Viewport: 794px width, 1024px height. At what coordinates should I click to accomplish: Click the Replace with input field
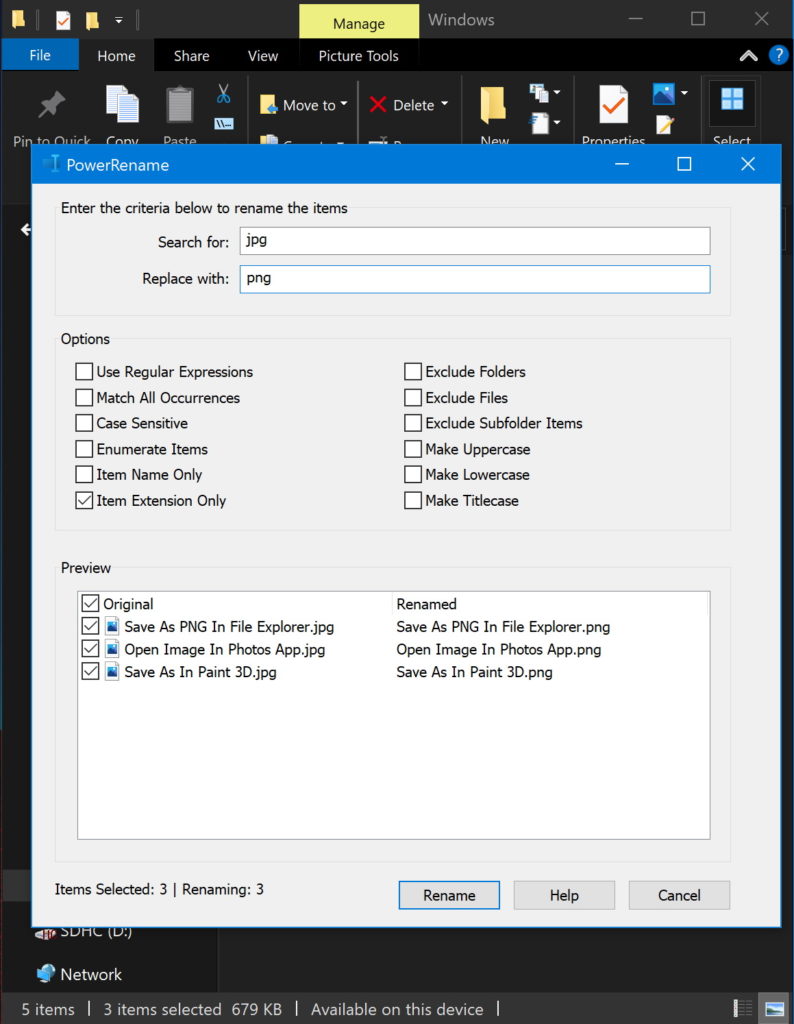pos(475,279)
